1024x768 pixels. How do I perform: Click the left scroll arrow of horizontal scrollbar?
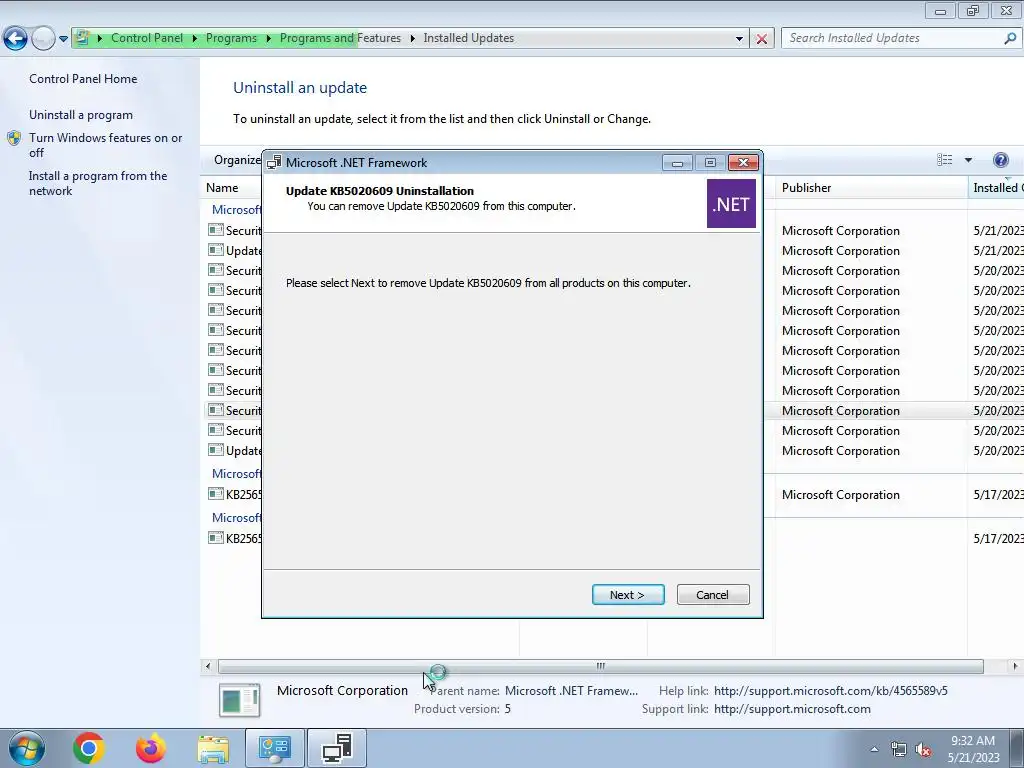(x=208, y=666)
